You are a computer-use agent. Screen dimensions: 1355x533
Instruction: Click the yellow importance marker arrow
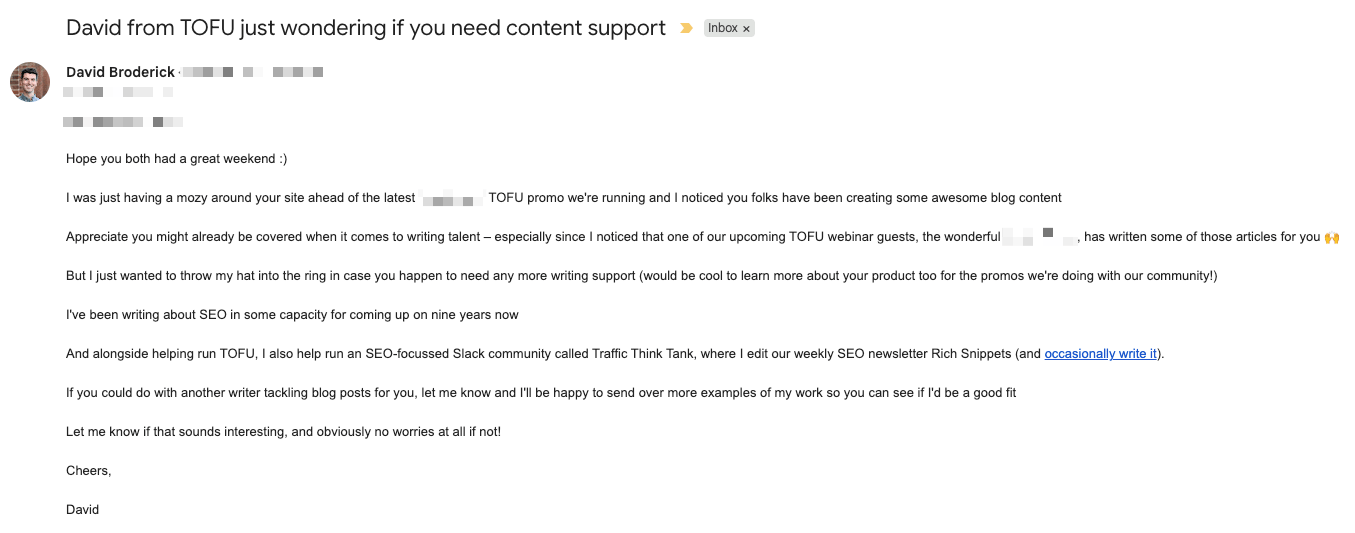[686, 29]
